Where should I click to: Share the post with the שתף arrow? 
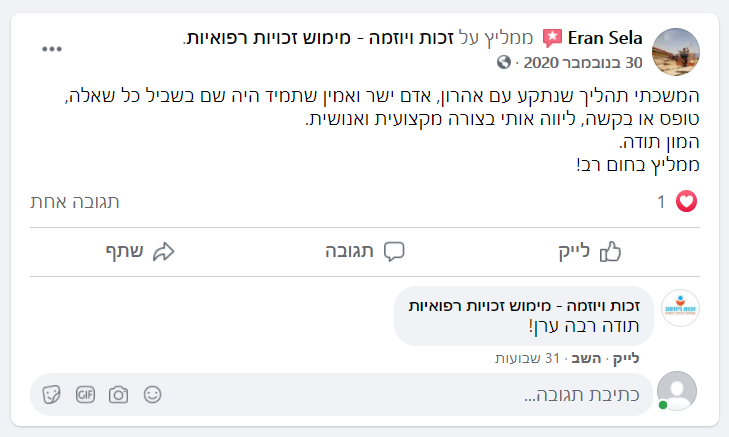tap(140, 252)
